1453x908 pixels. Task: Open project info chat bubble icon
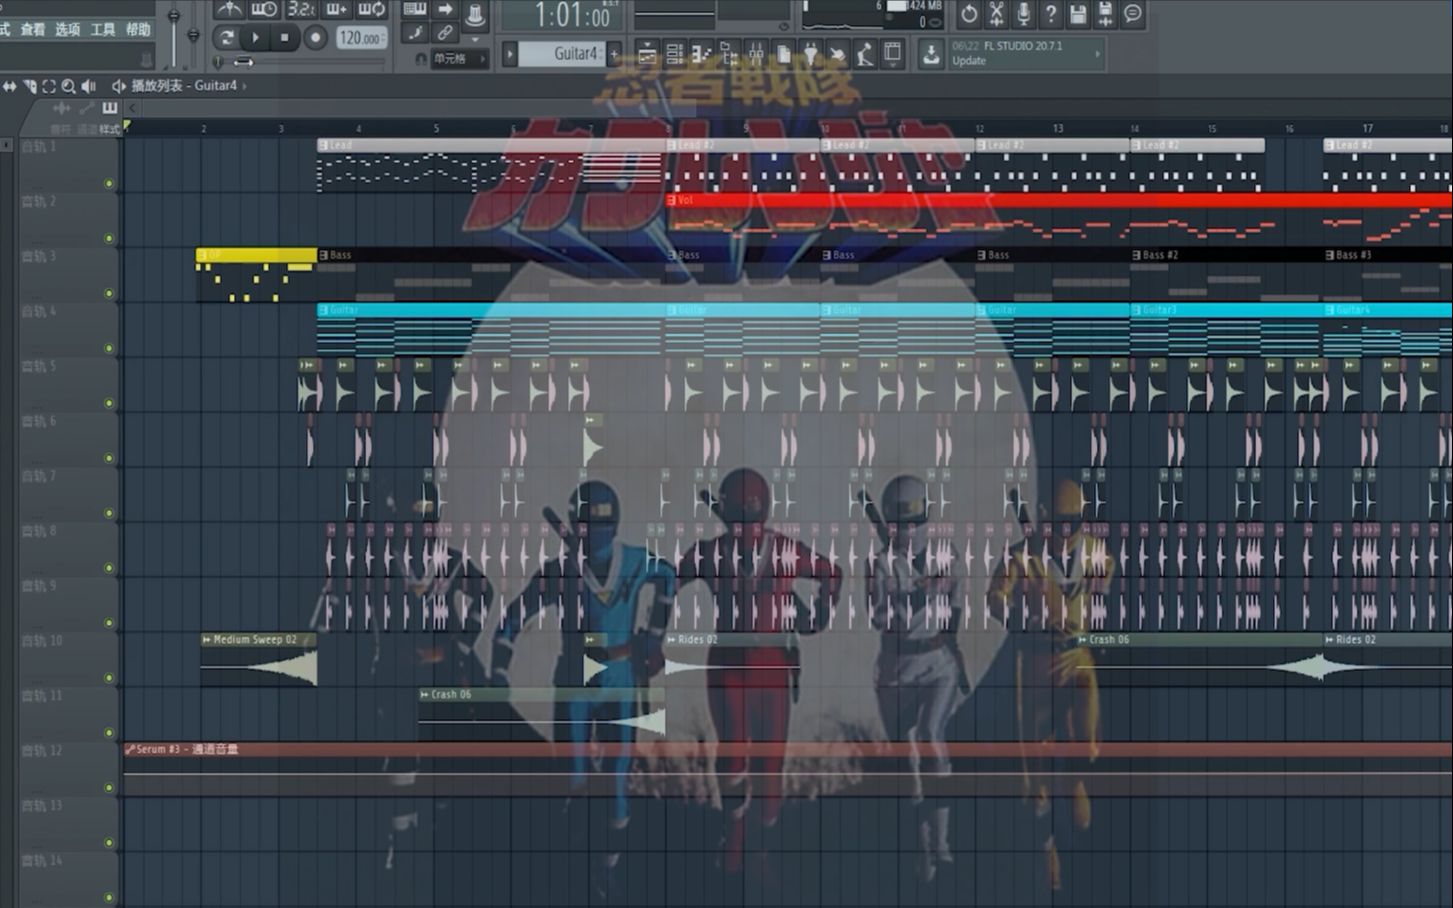click(1132, 14)
